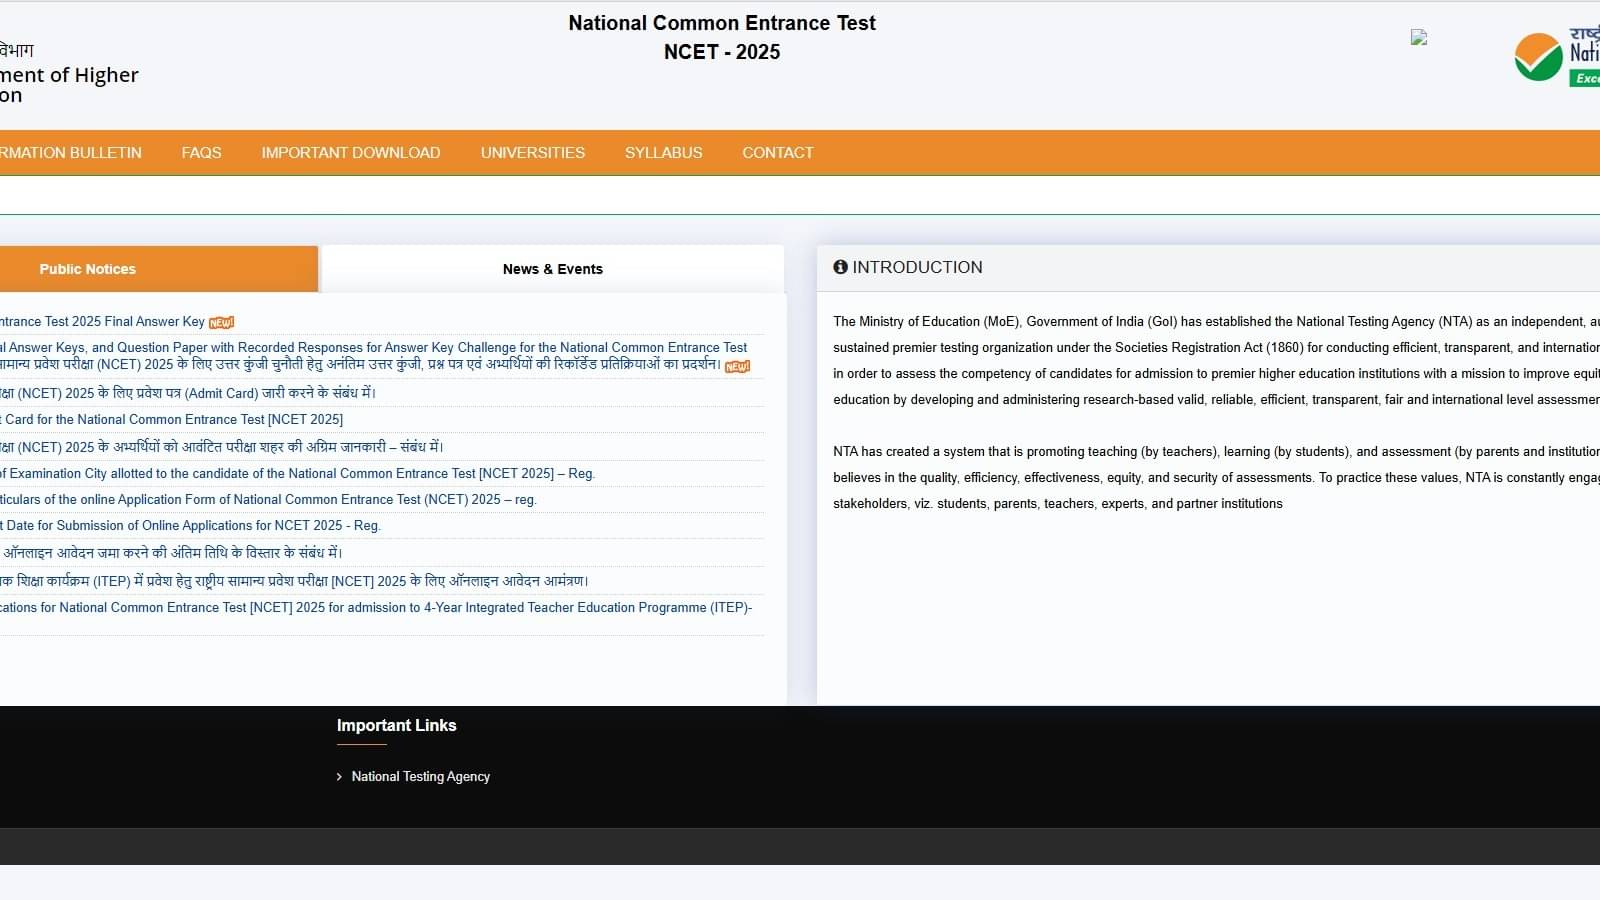Image resolution: width=1600 pixels, height=900 pixels.
Task: Switch to the News & Events tab
Action: [552, 269]
